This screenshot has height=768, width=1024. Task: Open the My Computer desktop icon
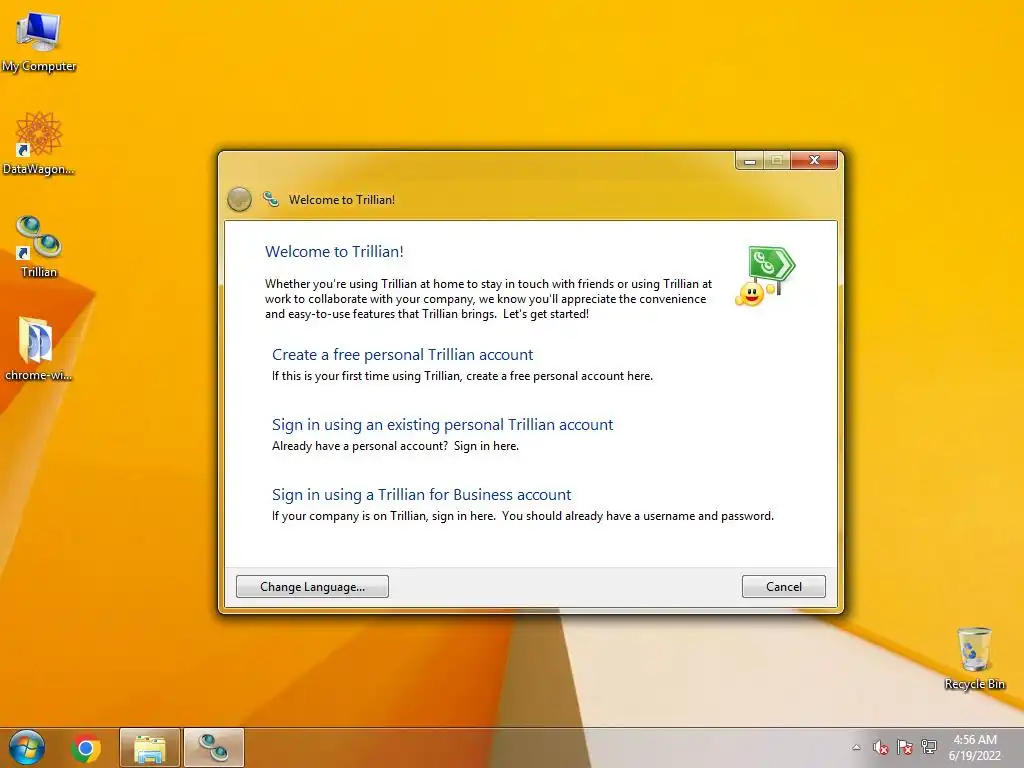(x=39, y=42)
